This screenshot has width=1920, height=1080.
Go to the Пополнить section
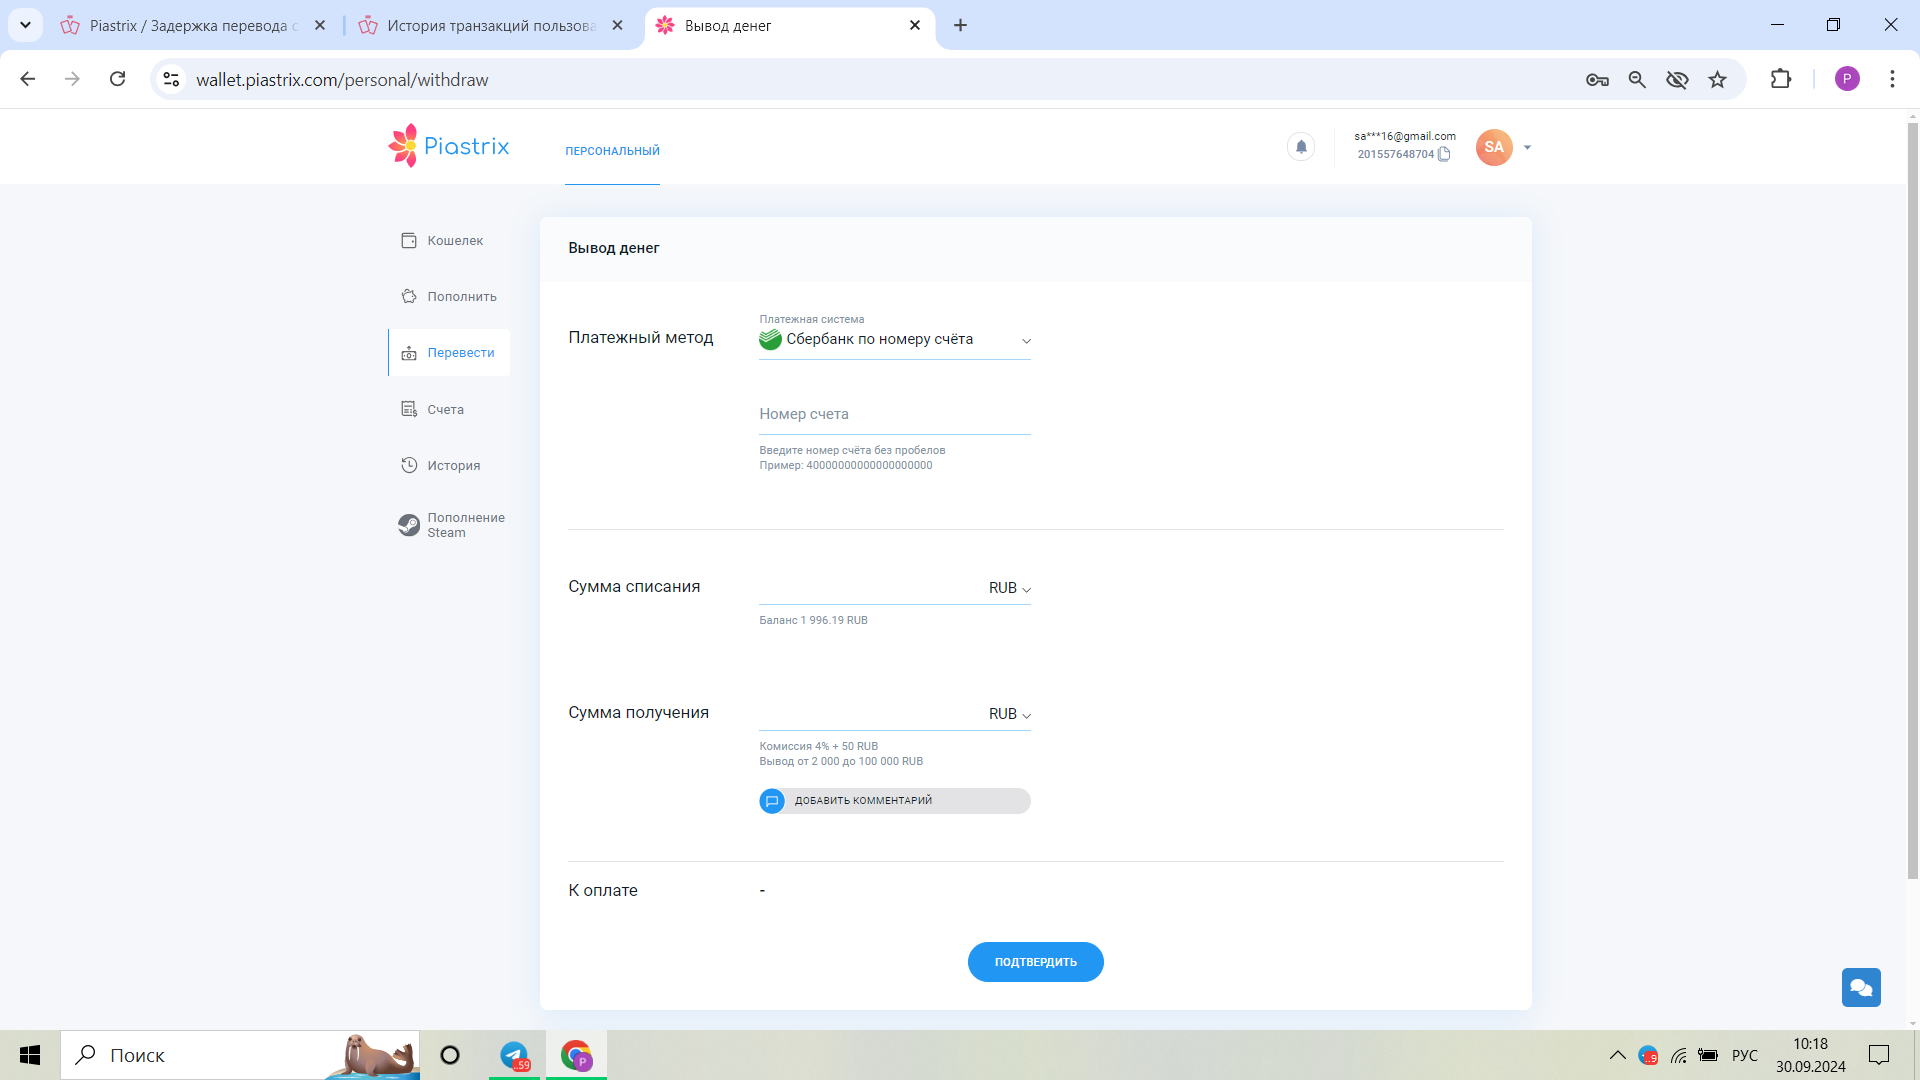click(460, 296)
